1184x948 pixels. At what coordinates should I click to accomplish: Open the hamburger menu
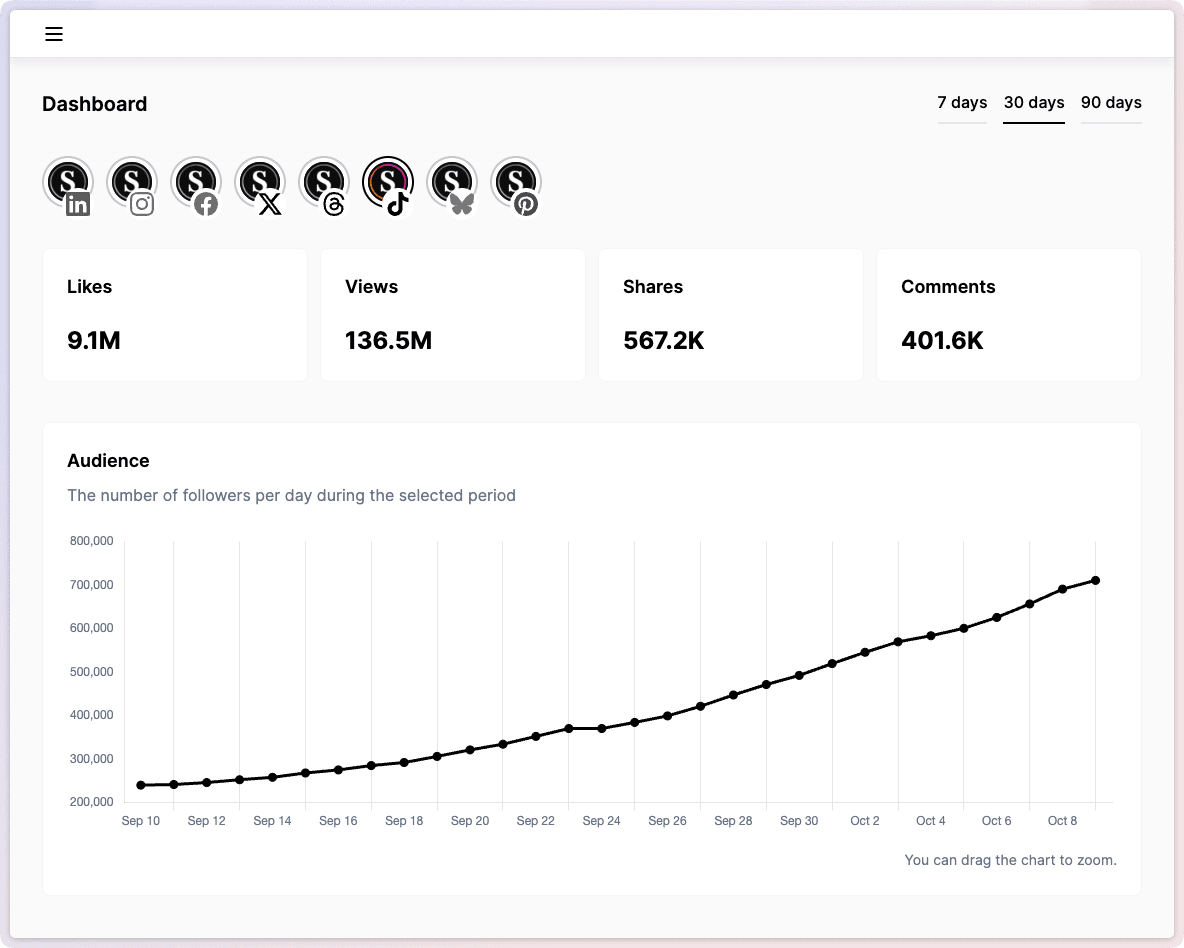click(54, 34)
